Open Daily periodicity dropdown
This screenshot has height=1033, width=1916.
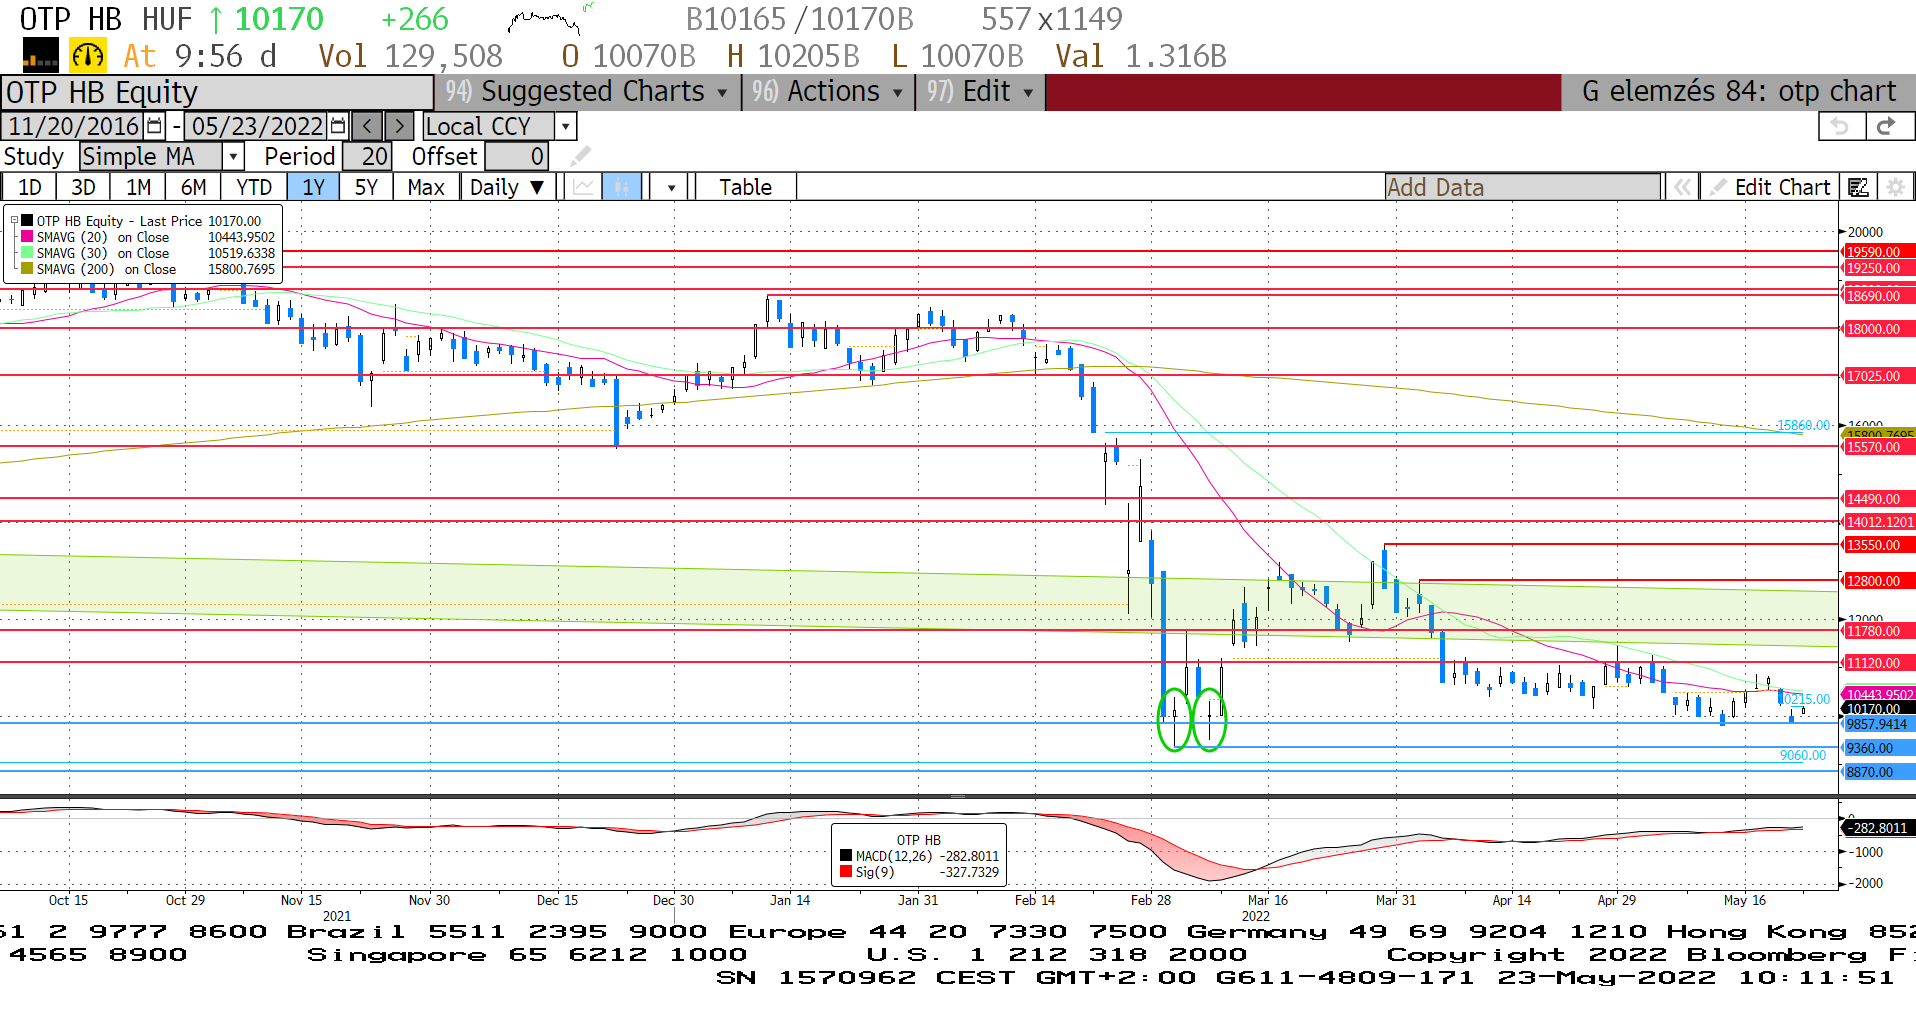point(508,187)
